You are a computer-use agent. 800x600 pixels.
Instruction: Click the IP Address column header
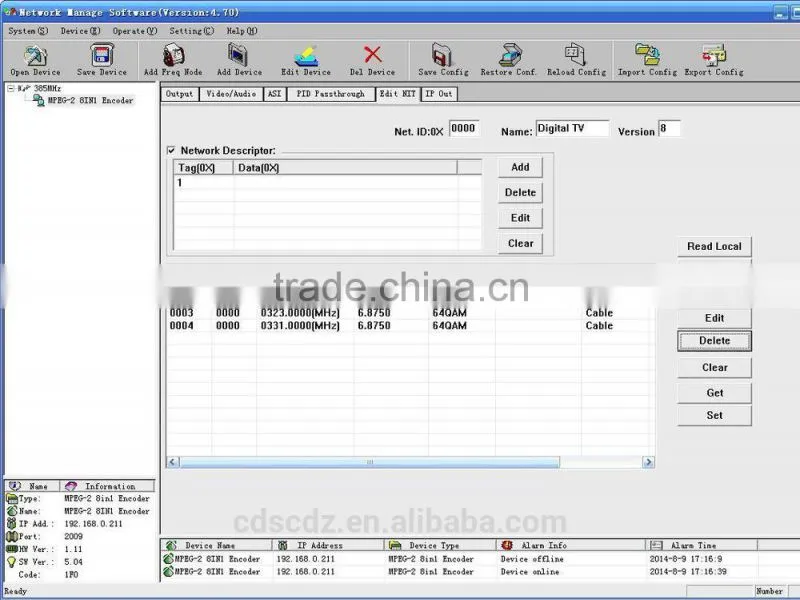pyautogui.click(x=328, y=545)
